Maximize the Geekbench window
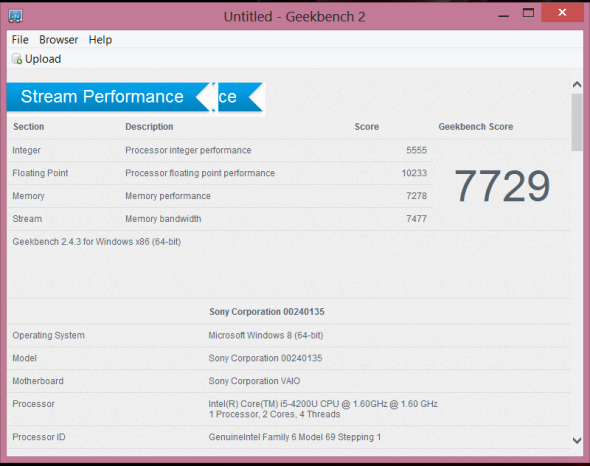 (528, 13)
